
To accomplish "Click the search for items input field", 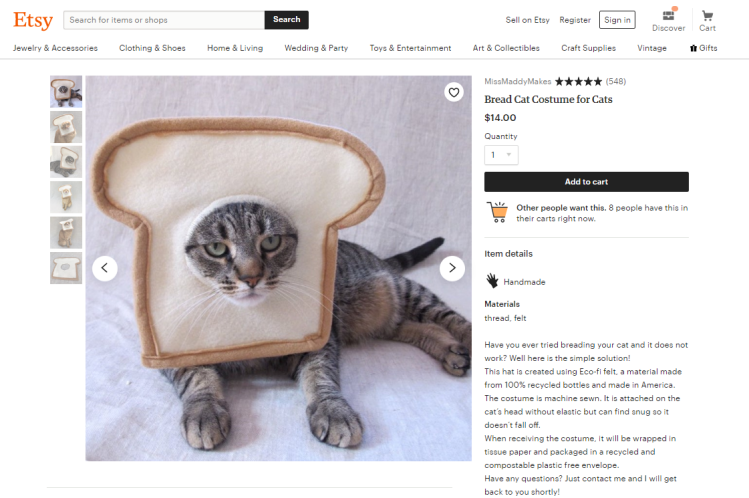I will [x=164, y=20].
